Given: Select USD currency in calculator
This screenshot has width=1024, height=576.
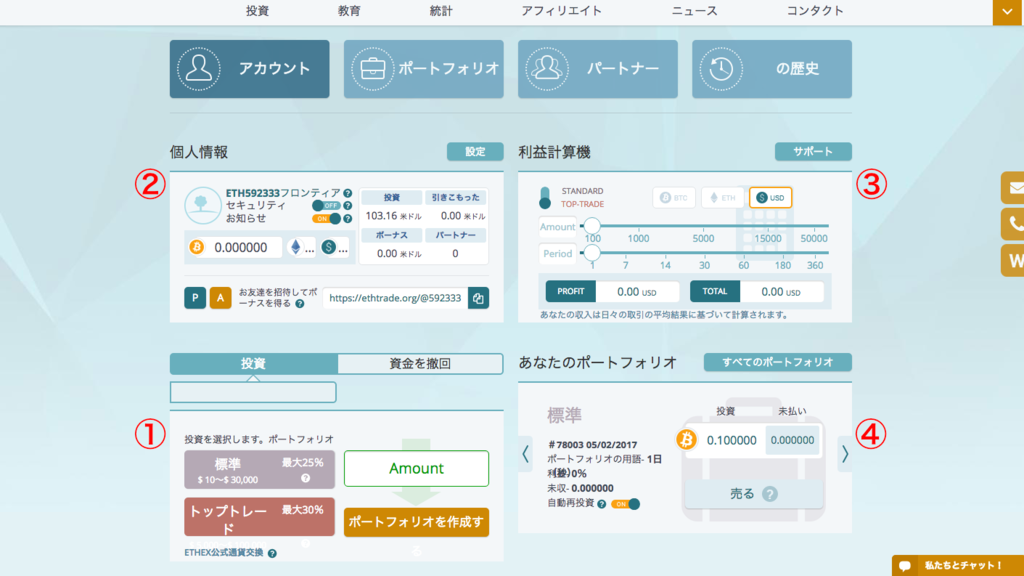Looking at the screenshot, I should tap(771, 198).
